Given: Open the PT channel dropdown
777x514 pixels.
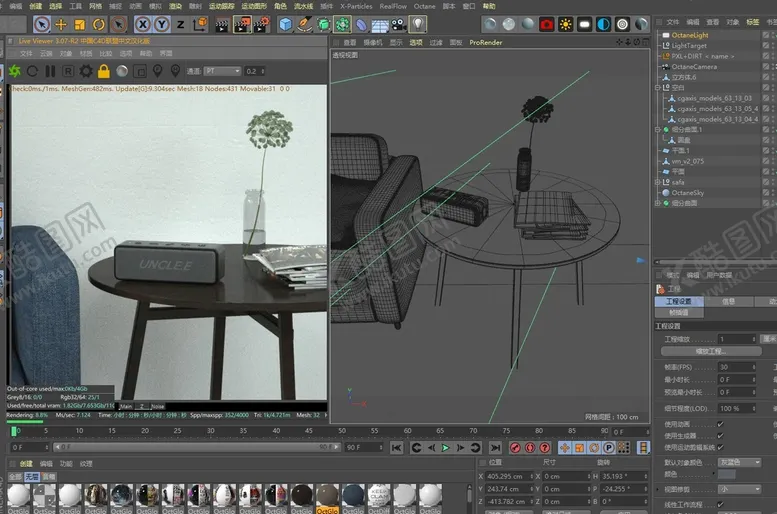Looking at the screenshot, I should (x=222, y=71).
